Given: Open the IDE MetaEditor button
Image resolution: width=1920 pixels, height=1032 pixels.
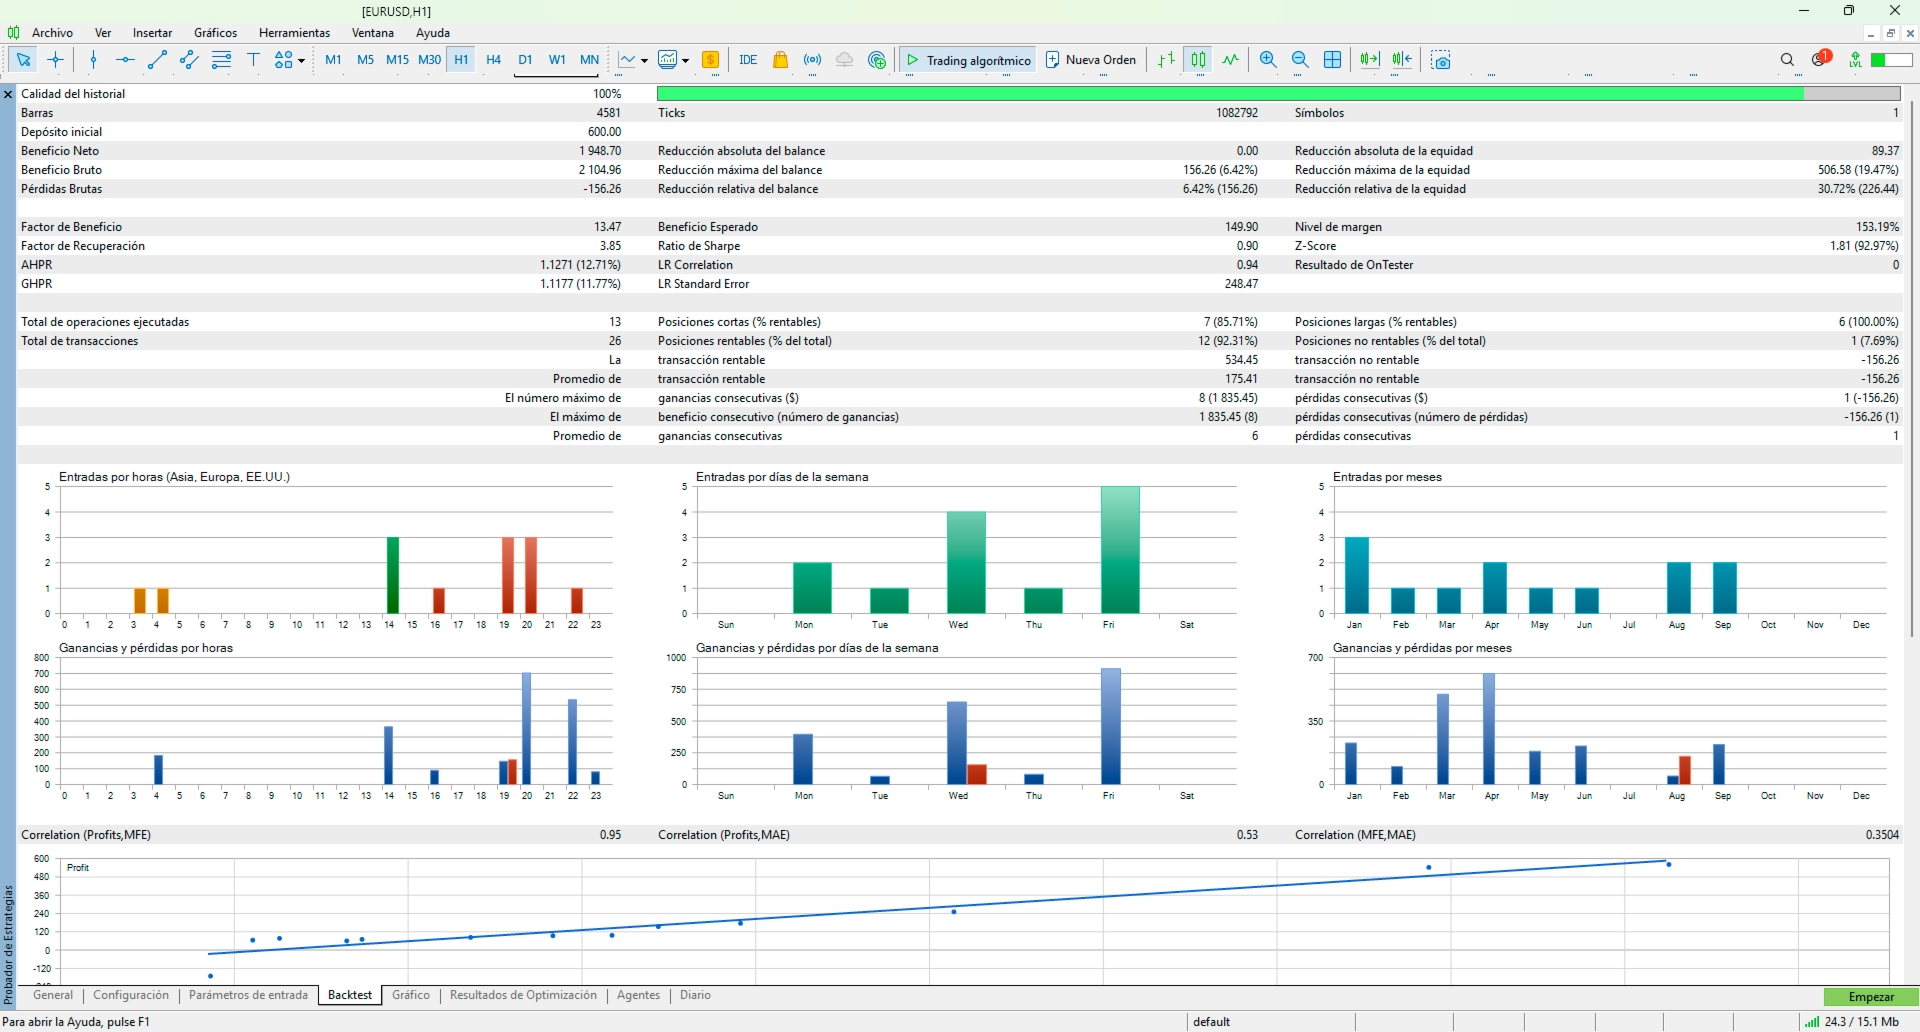Looking at the screenshot, I should pos(748,60).
